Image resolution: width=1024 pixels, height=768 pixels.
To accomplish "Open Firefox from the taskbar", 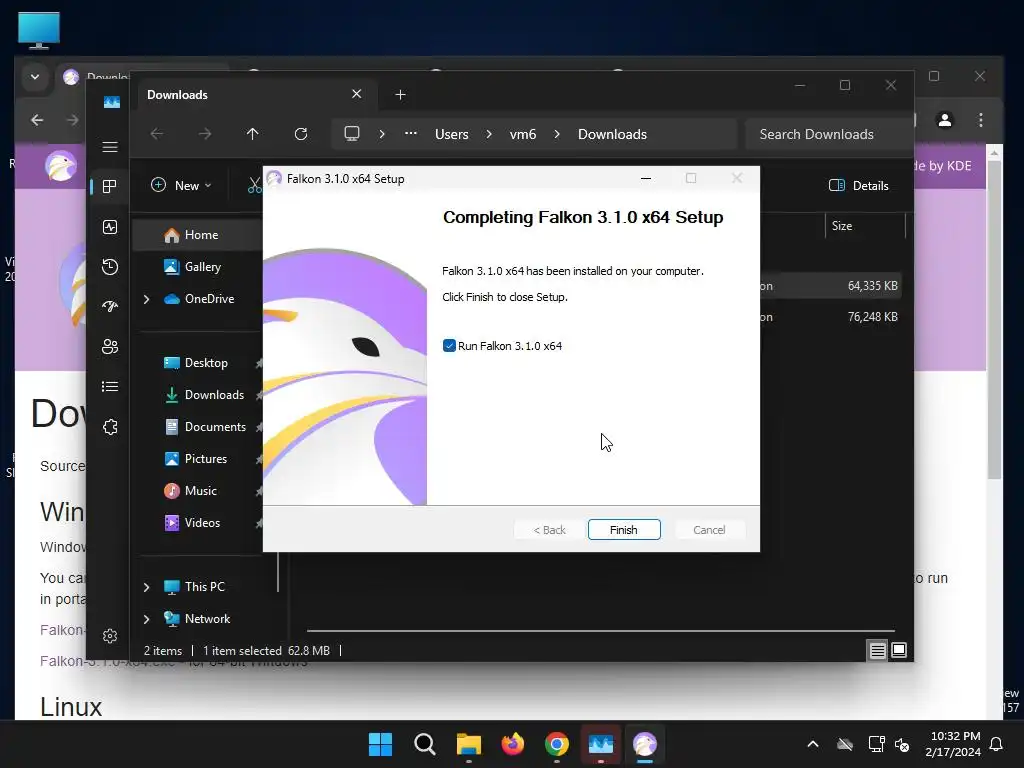I will click(x=513, y=744).
